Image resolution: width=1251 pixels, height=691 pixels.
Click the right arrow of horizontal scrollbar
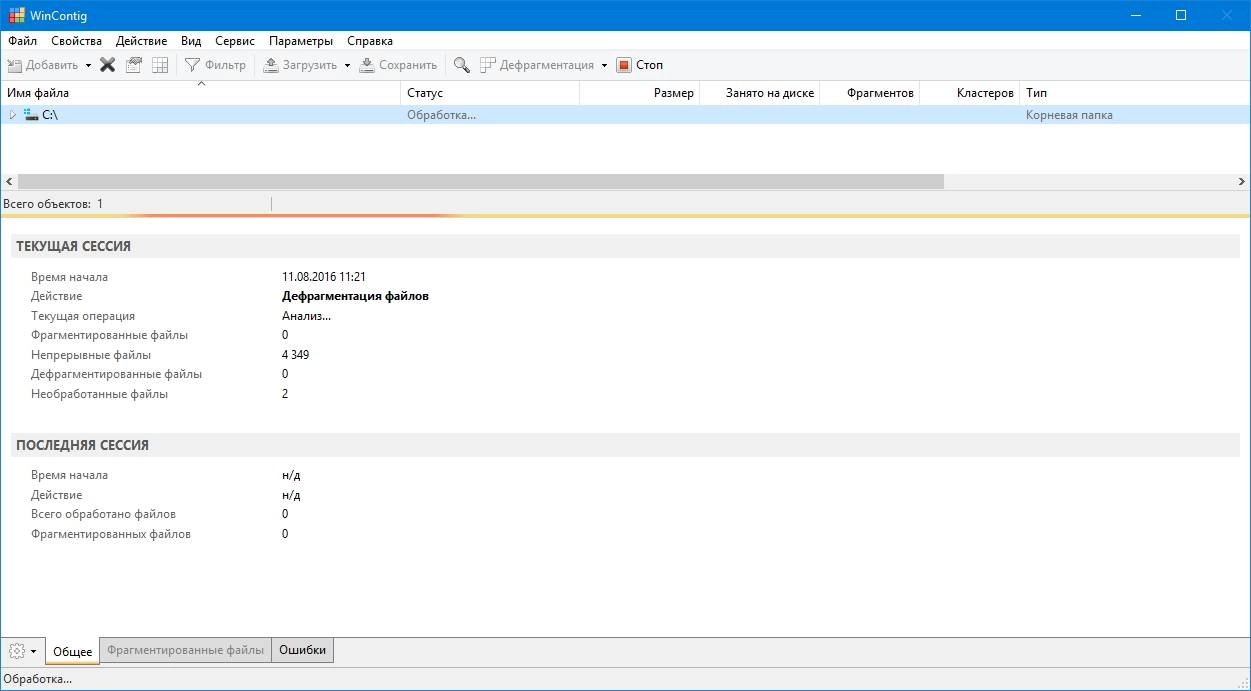pos(1242,182)
